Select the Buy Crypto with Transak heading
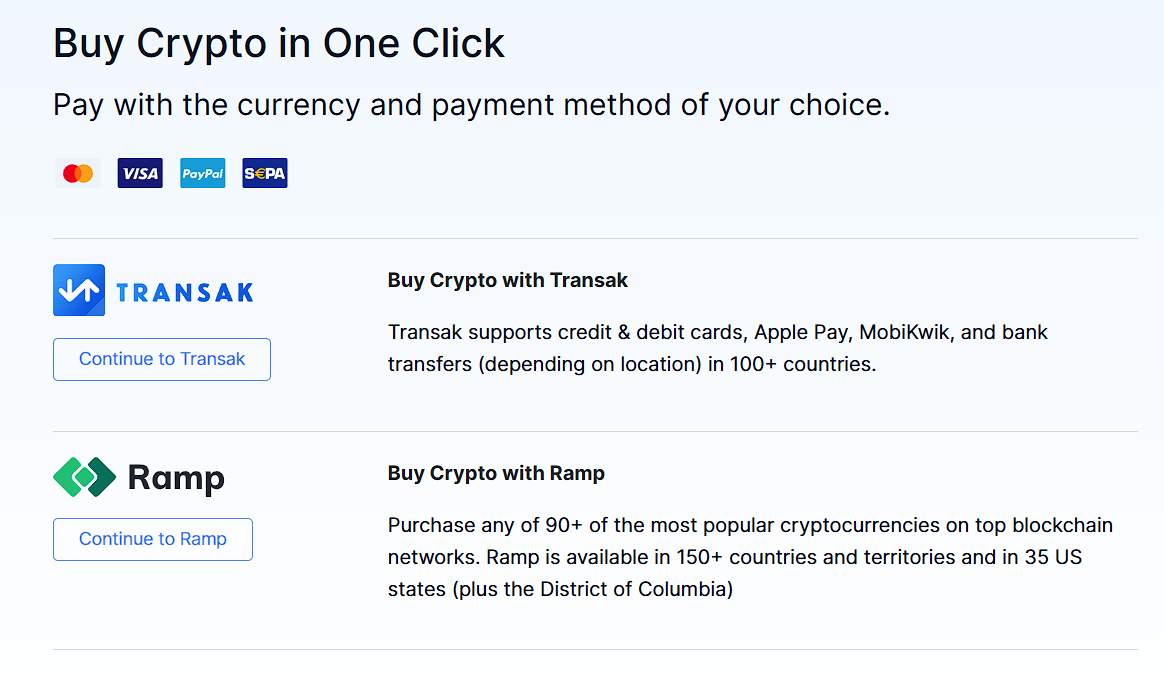The height and width of the screenshot is (700, 1164). click(508, 280)
